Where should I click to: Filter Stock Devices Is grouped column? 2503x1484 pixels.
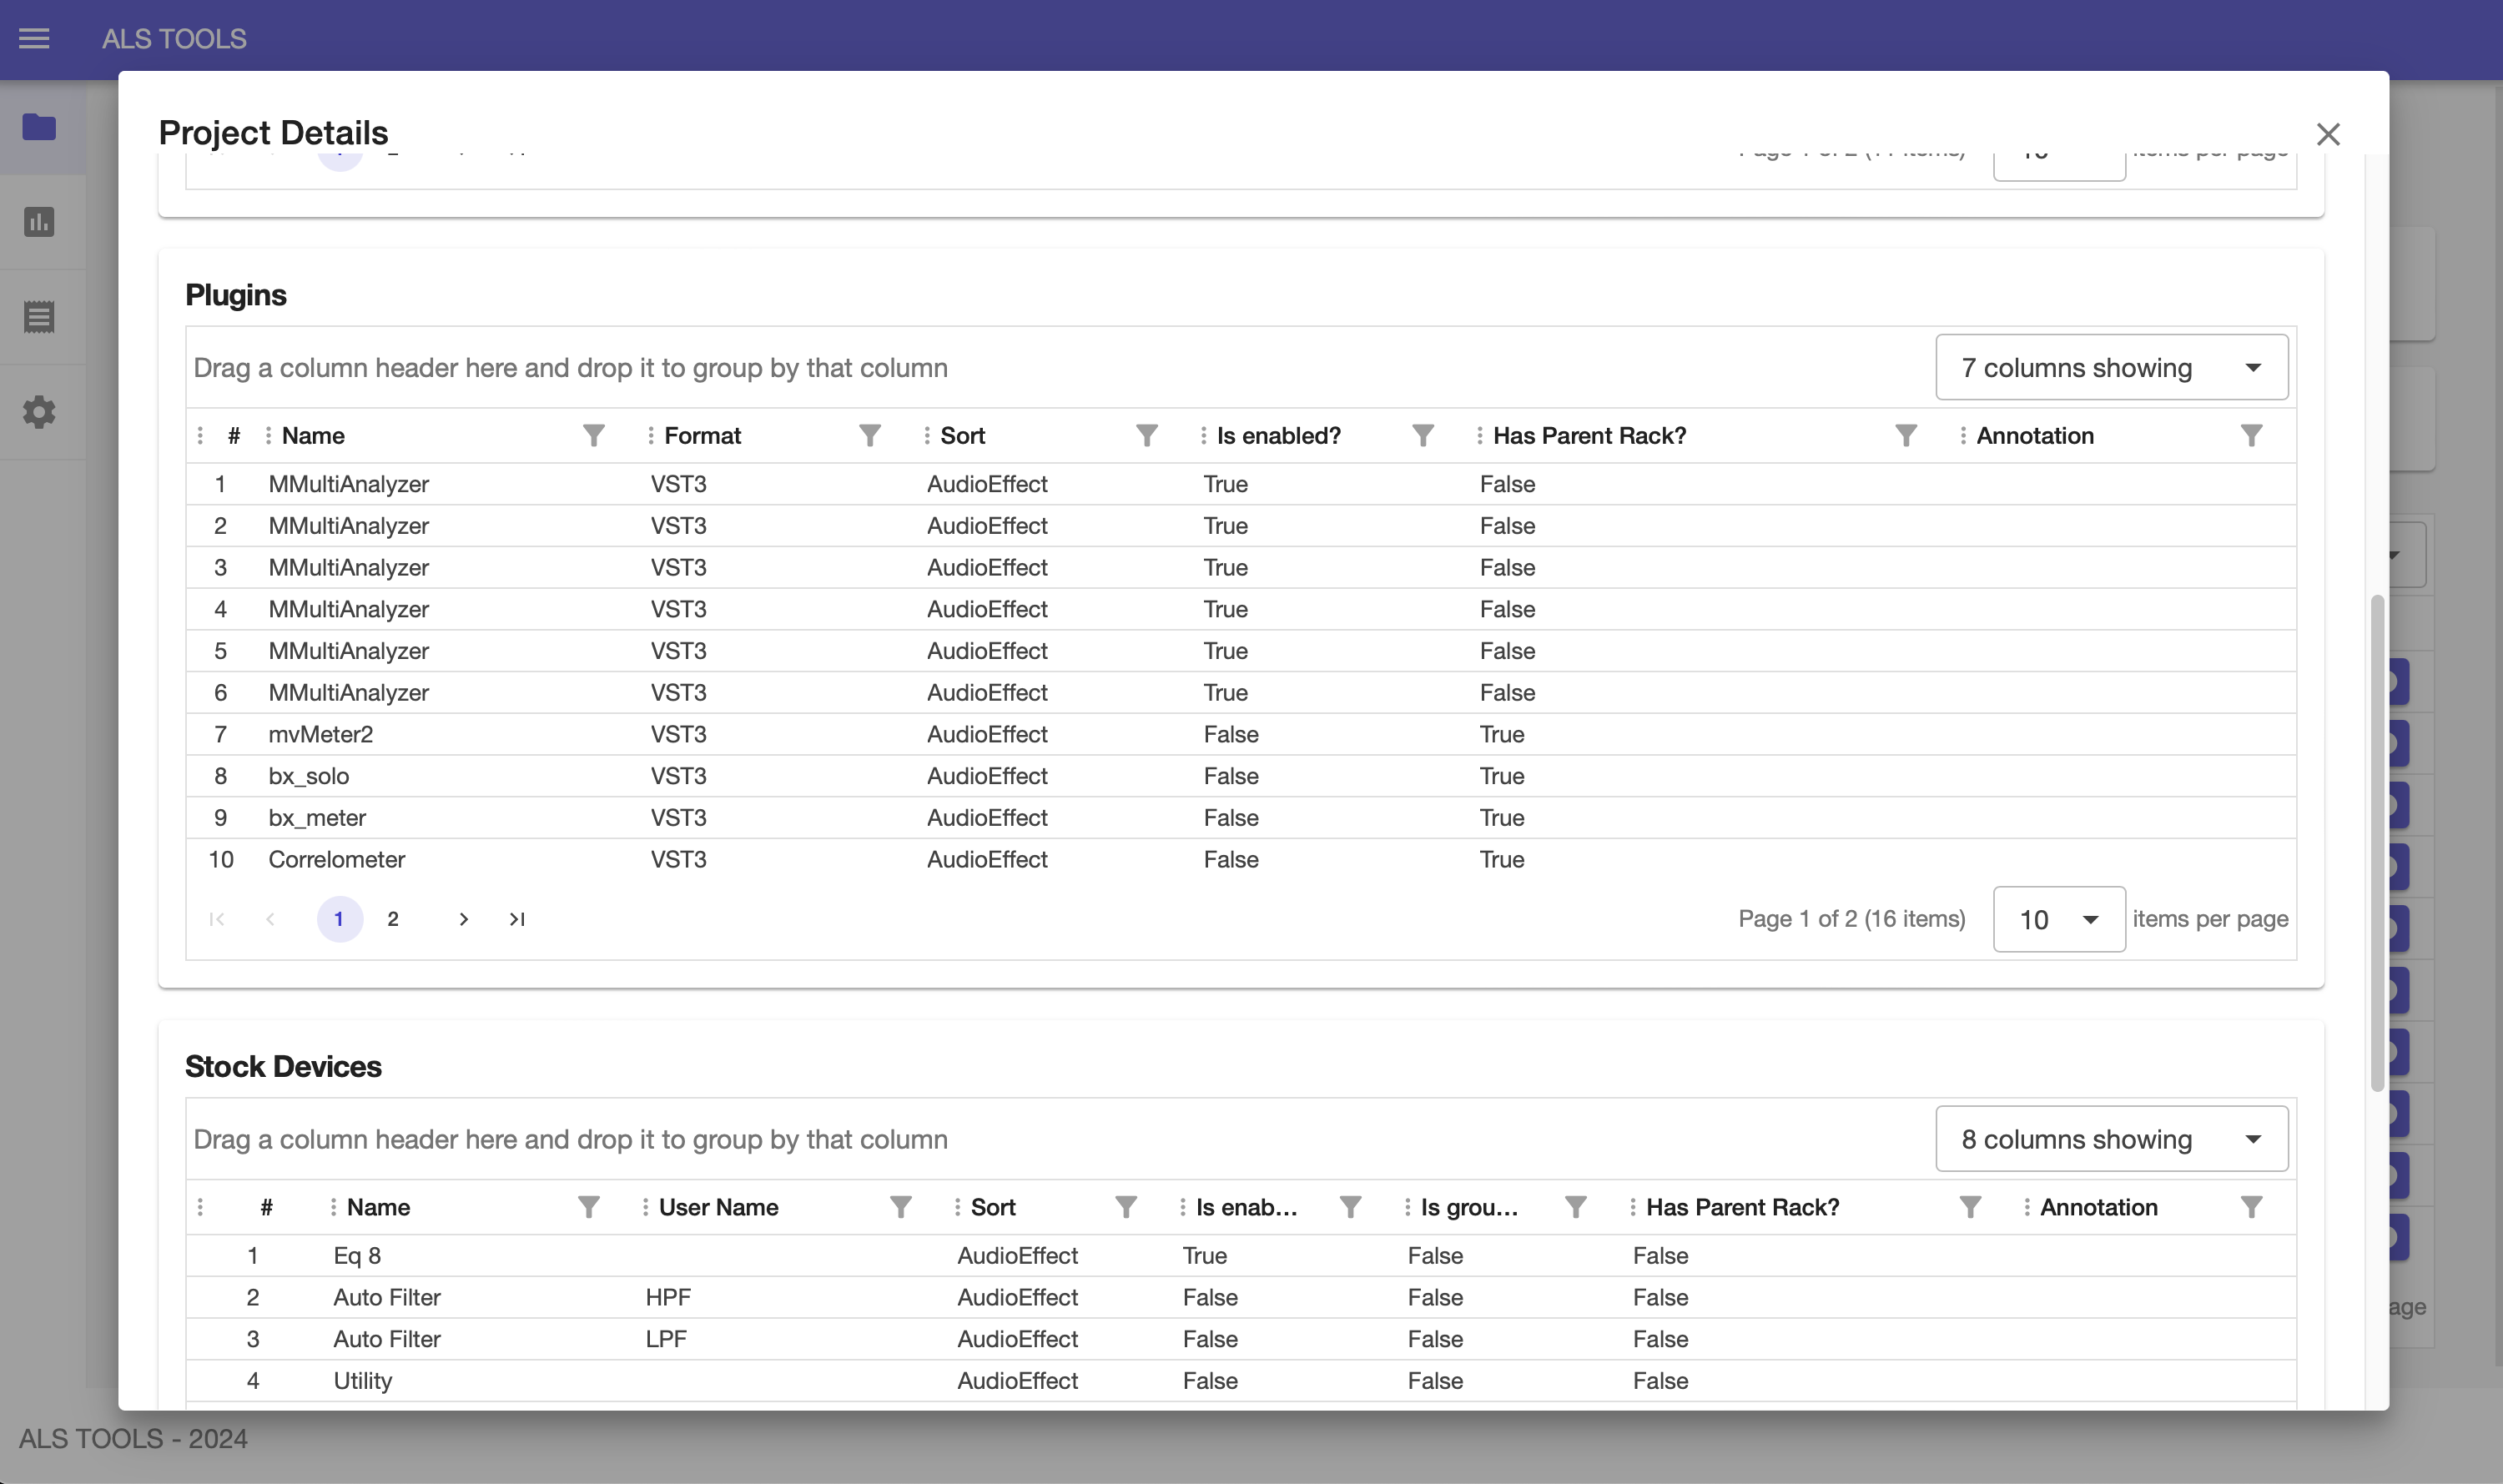coord(1576,1208)
